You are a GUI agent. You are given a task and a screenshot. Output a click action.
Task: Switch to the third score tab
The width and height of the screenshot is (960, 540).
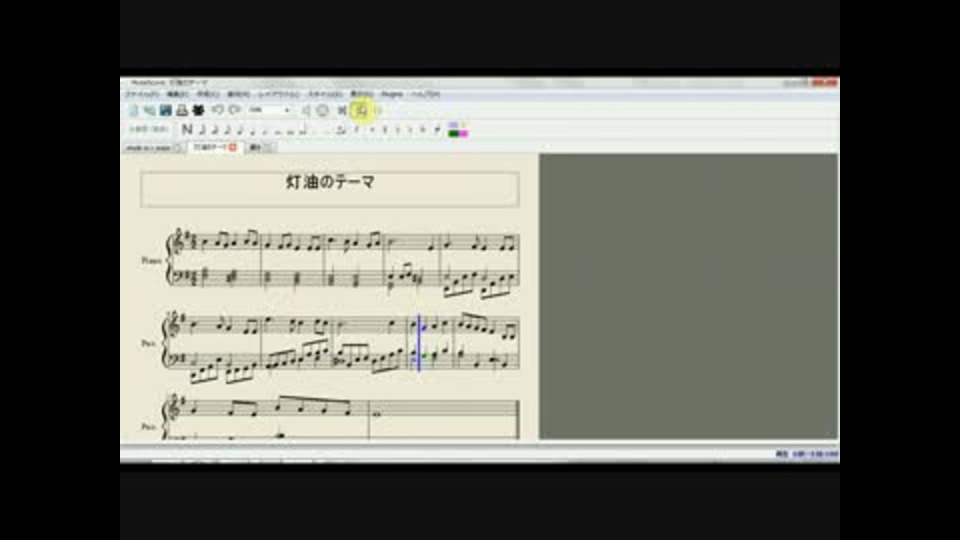coord(257,148)
